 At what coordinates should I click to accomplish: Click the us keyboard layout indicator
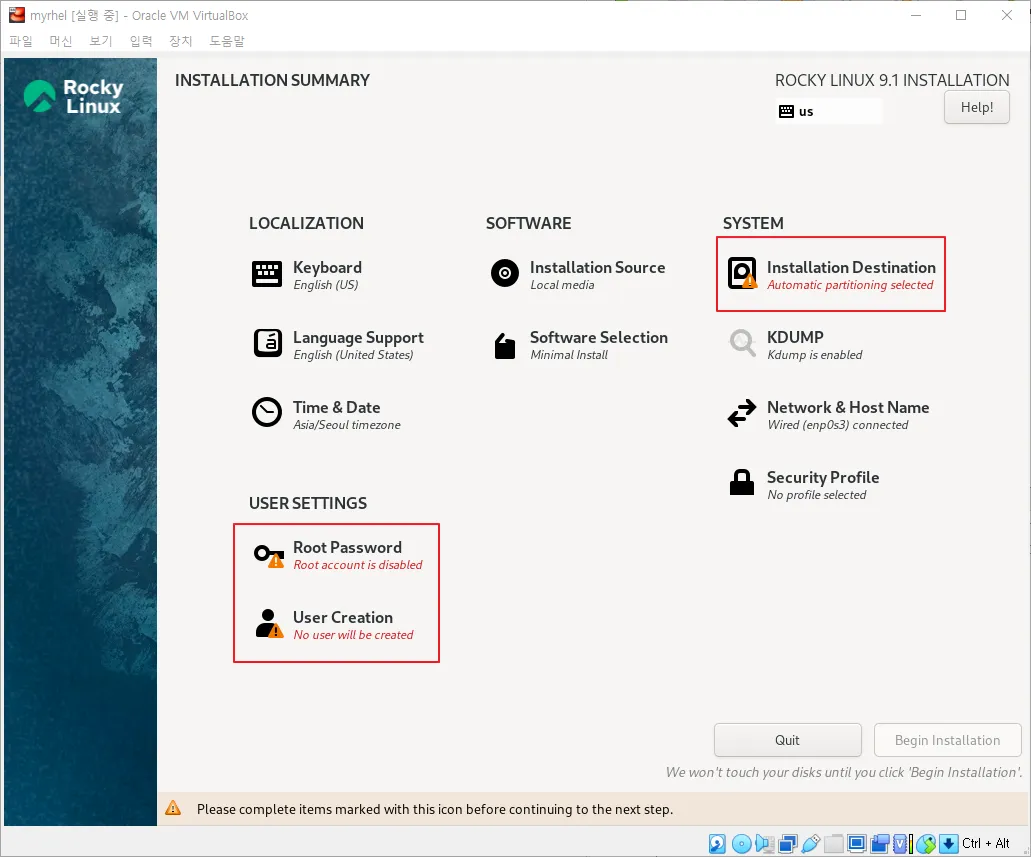[828, 111]
